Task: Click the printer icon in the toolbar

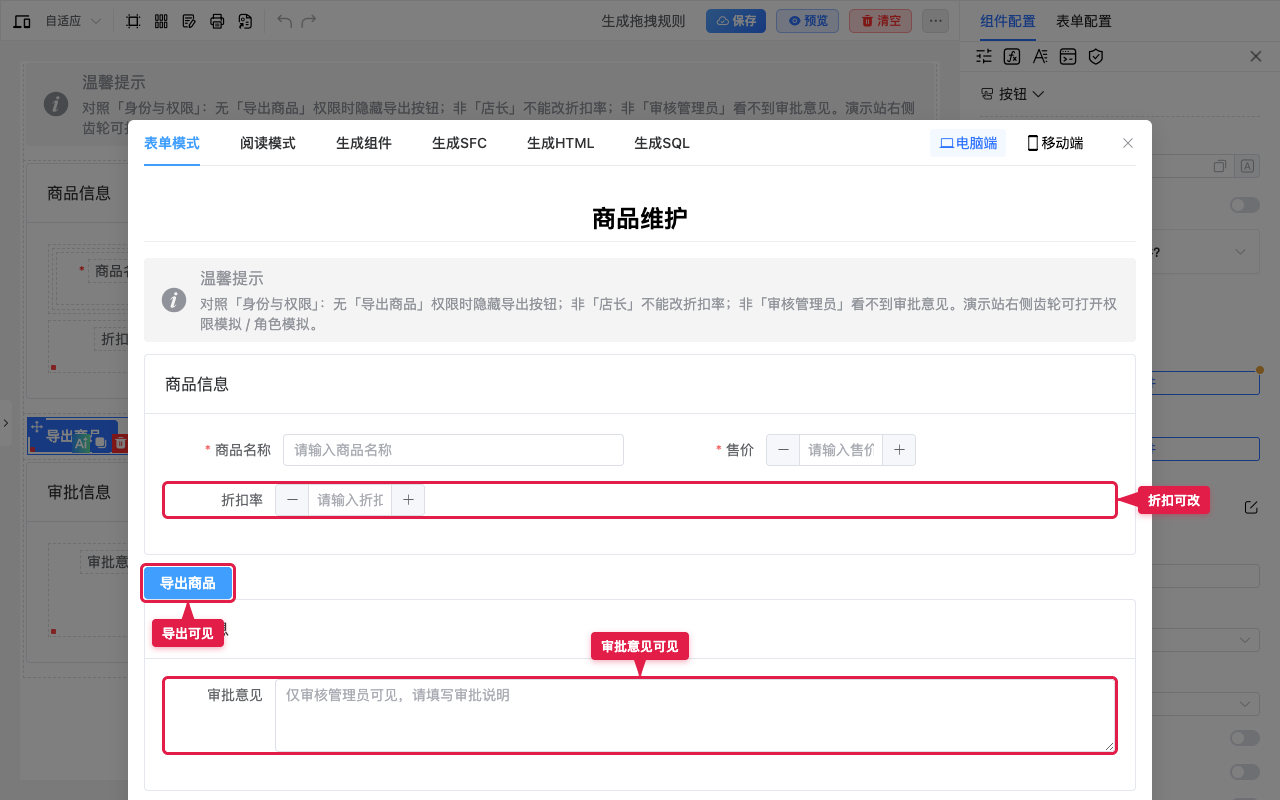Action: [x=217, y=21]
